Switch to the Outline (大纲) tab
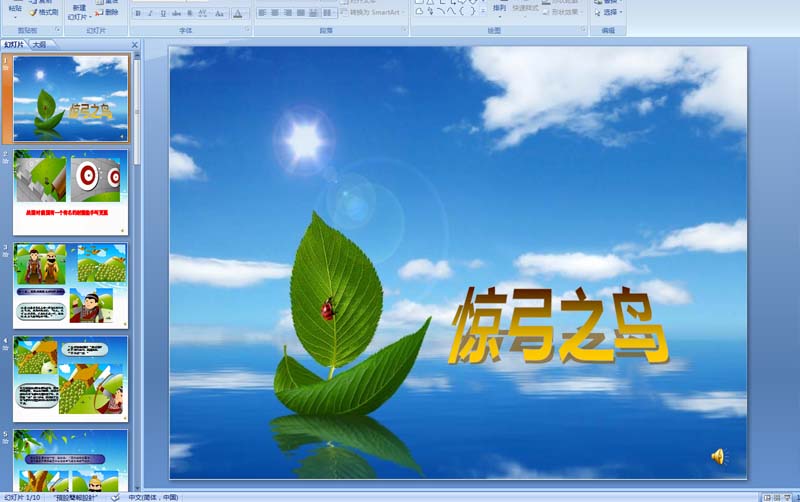This screenshot has width=800, height=502. (39, 45)
